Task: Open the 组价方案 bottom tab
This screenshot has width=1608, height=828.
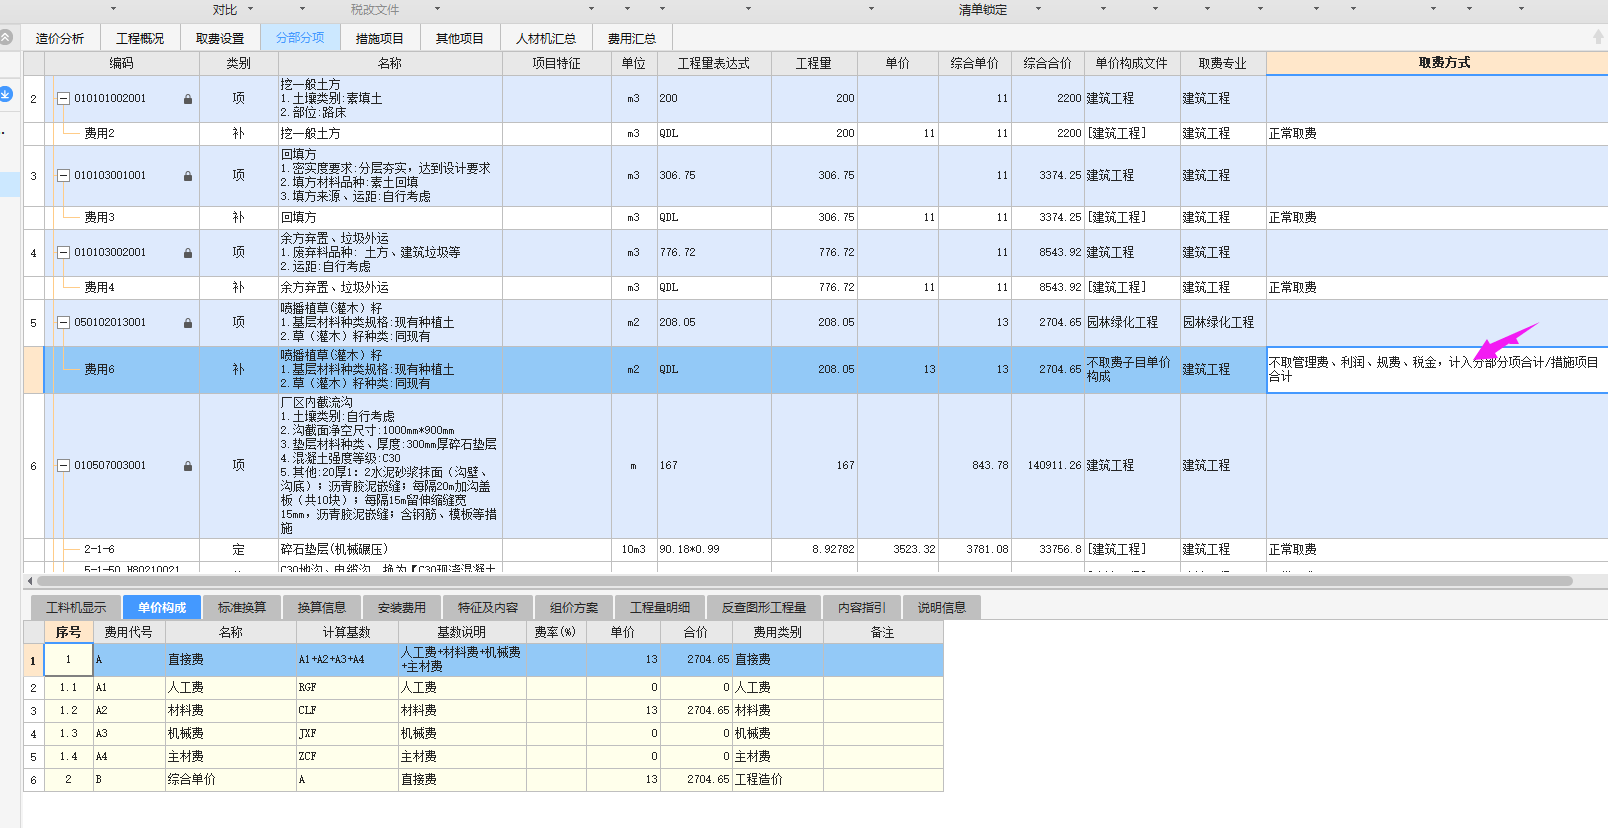Action: [x=574, y=608]
